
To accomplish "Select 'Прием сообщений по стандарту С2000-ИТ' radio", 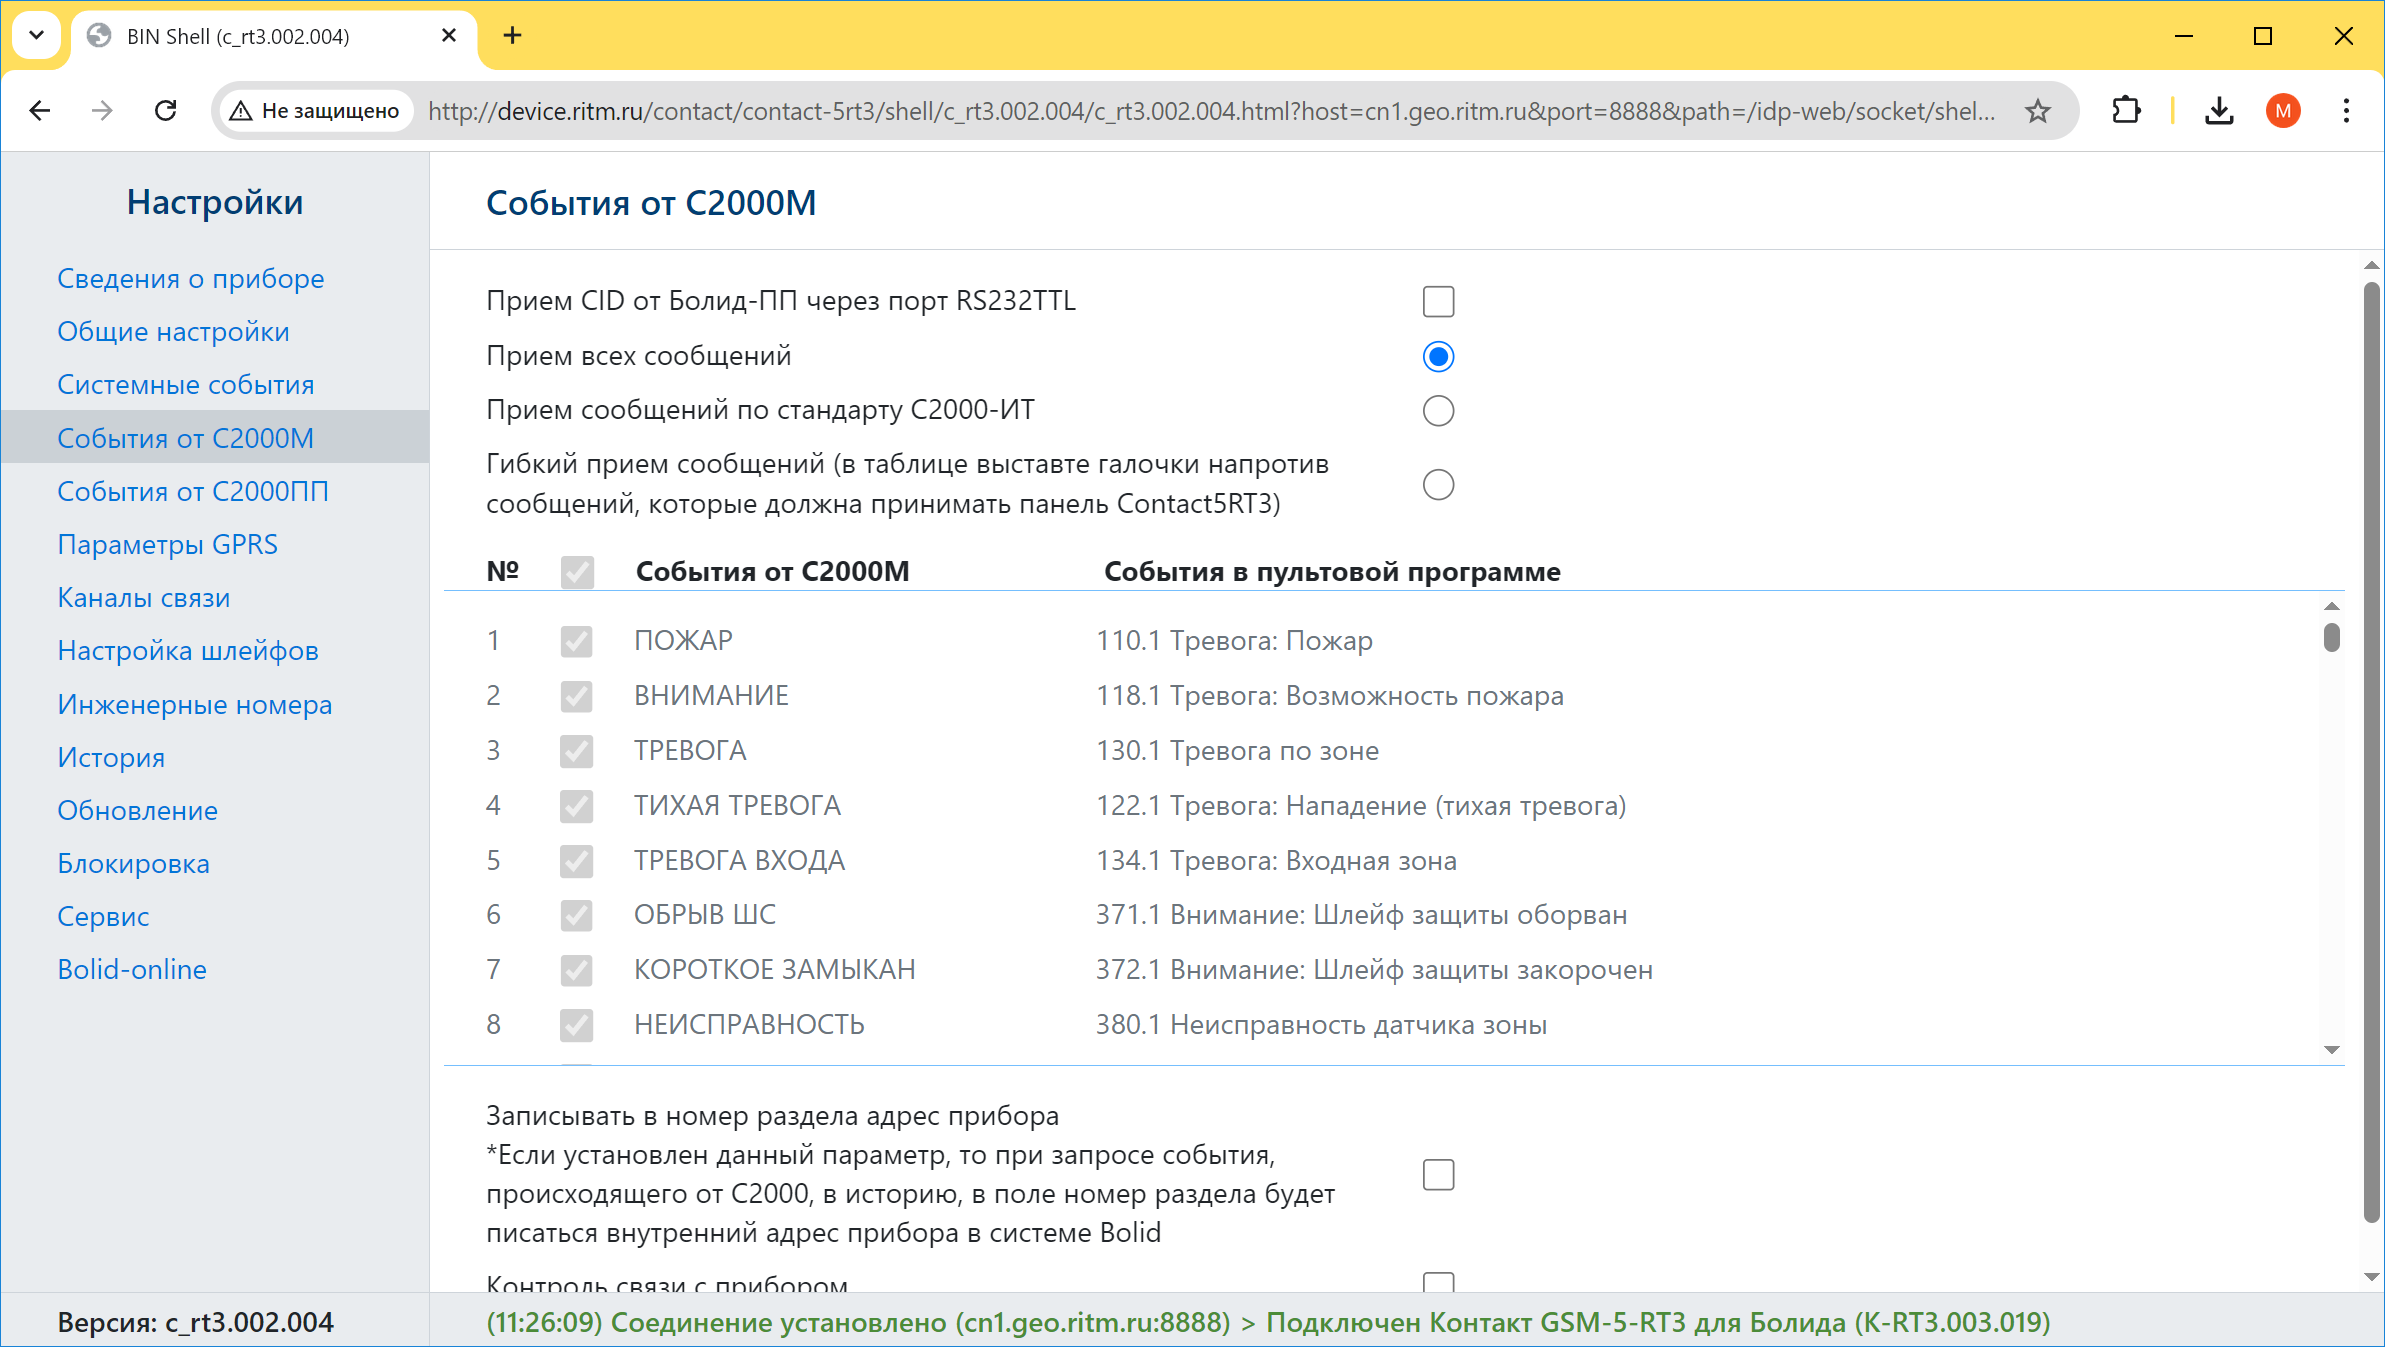I will click(x=1438, y=410).
